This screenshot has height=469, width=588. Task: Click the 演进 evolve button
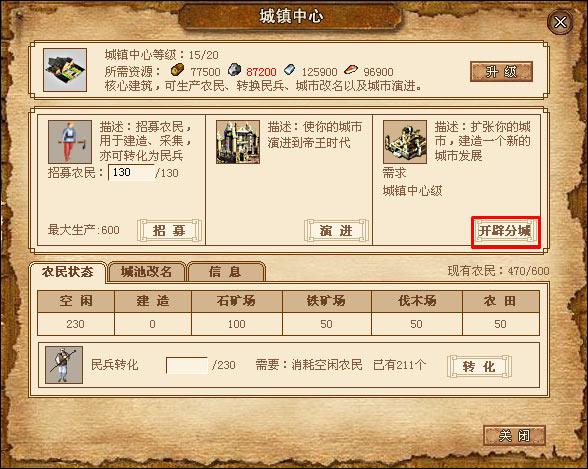tap(336, 231)
